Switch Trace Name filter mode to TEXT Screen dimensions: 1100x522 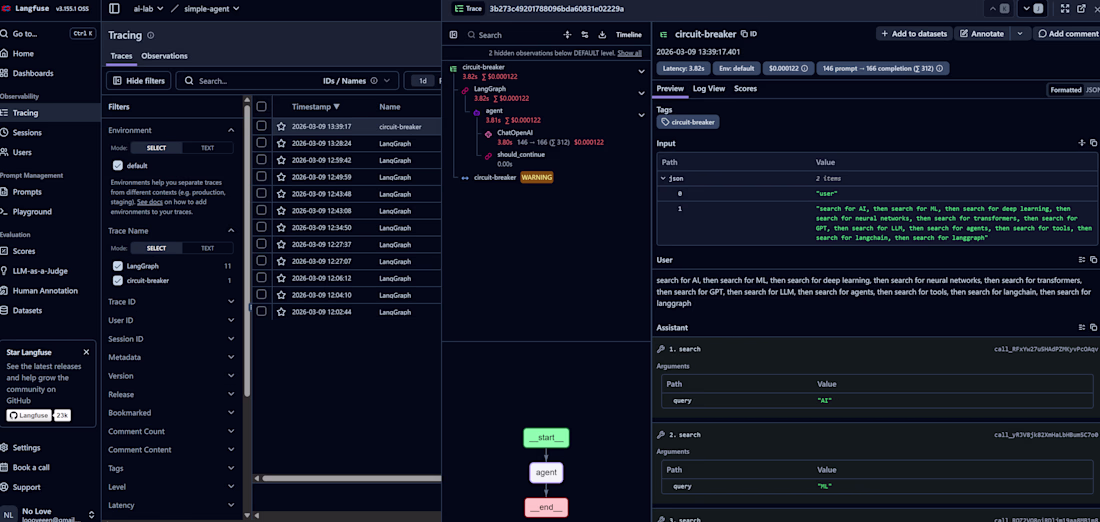[x=208, y=248]
